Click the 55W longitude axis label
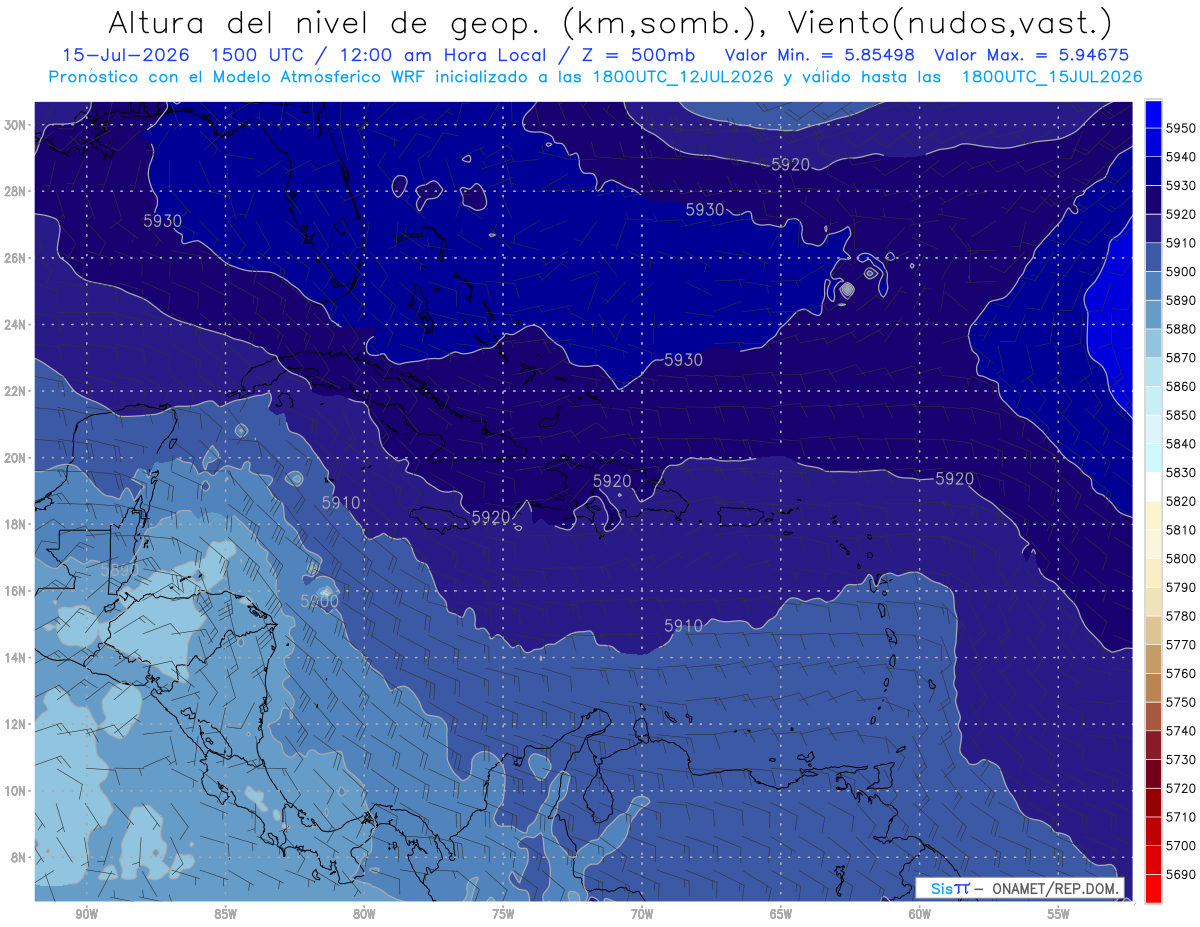Image resolution: width=1200 pixels, height=927 pixels. coord(1059,913)
